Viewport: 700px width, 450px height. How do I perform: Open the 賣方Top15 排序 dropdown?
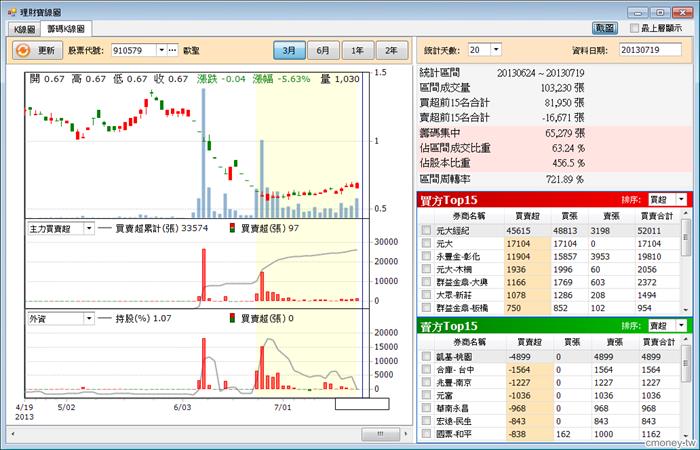click(681, 326)
